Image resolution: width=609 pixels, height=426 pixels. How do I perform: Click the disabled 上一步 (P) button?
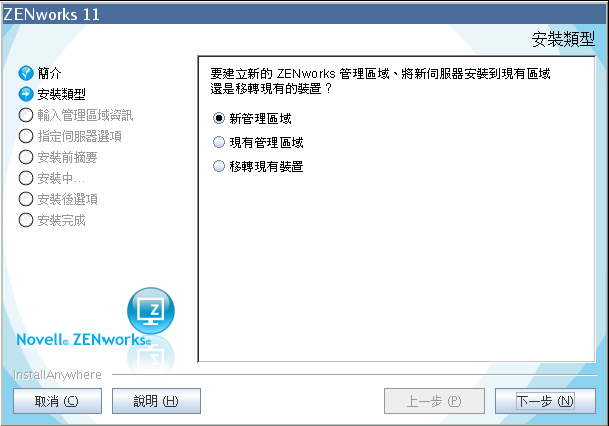[x=434, y=401]
